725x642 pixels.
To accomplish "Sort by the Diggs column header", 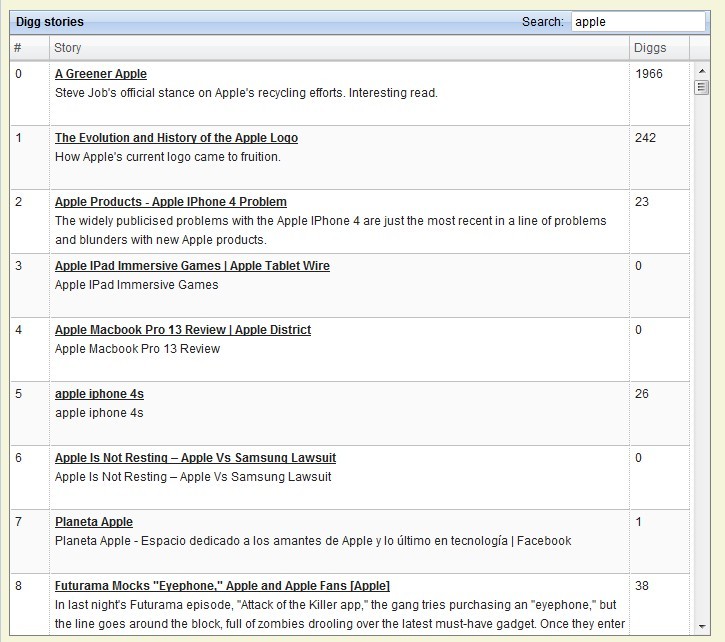I will (659, 48).
